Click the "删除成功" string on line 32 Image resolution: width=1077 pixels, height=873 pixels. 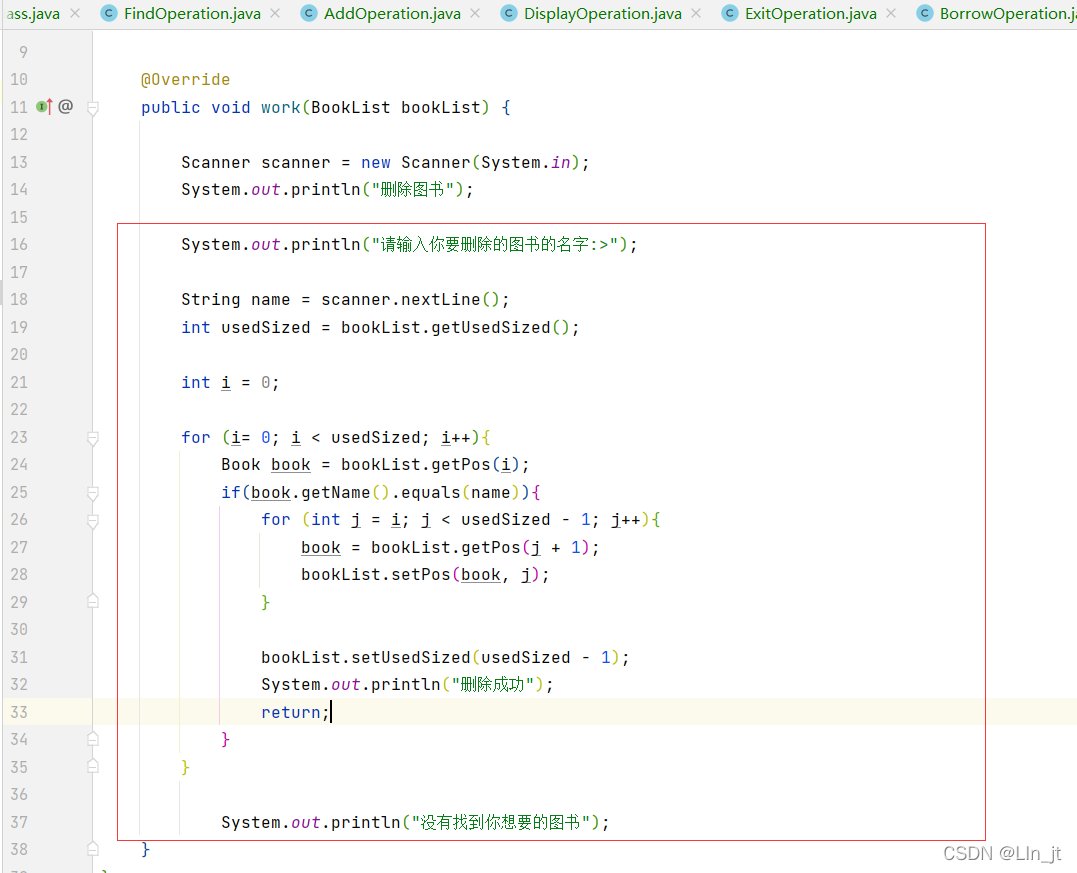tap(492, 685)
